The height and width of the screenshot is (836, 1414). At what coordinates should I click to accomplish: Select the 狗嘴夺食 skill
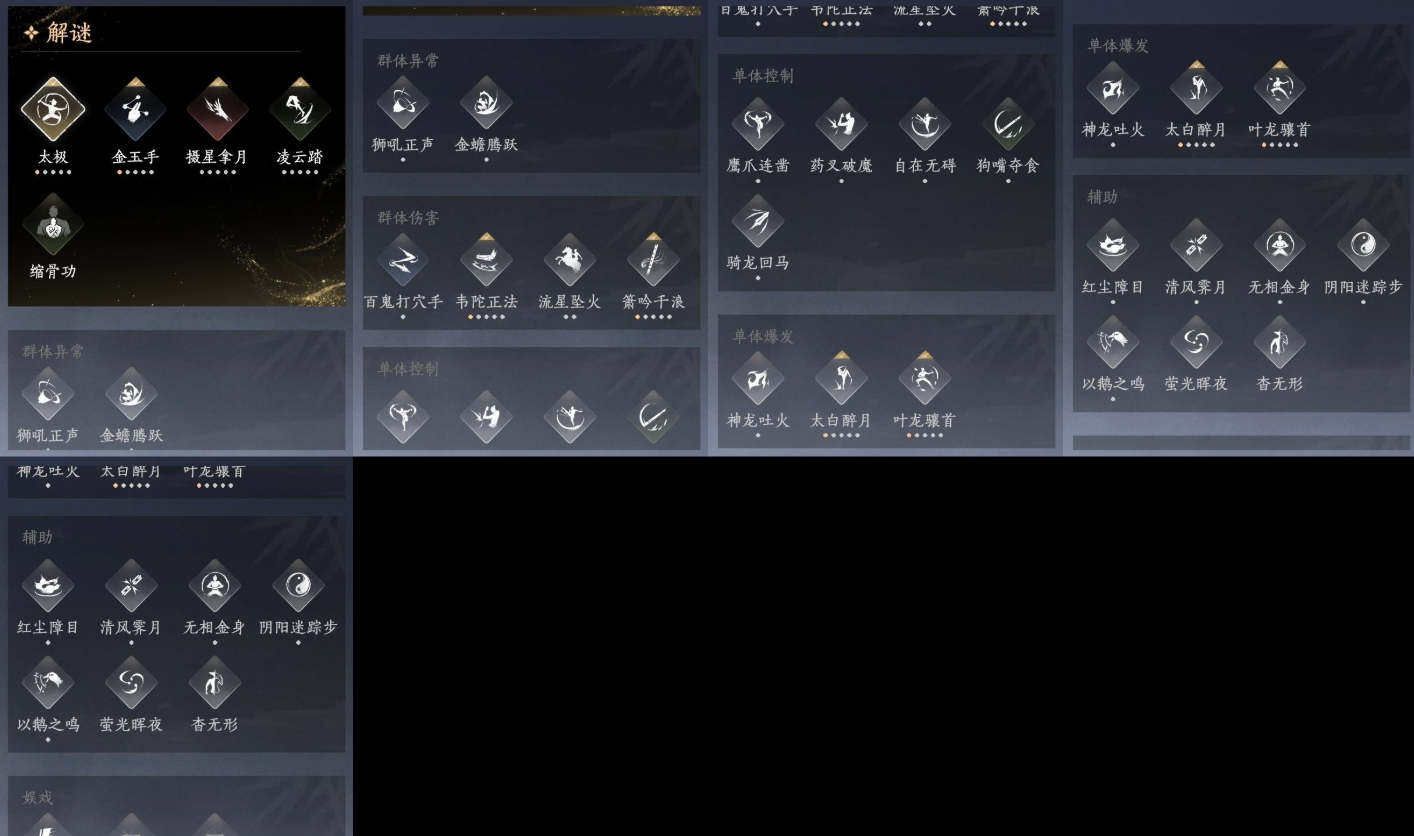pos(1008,124)
